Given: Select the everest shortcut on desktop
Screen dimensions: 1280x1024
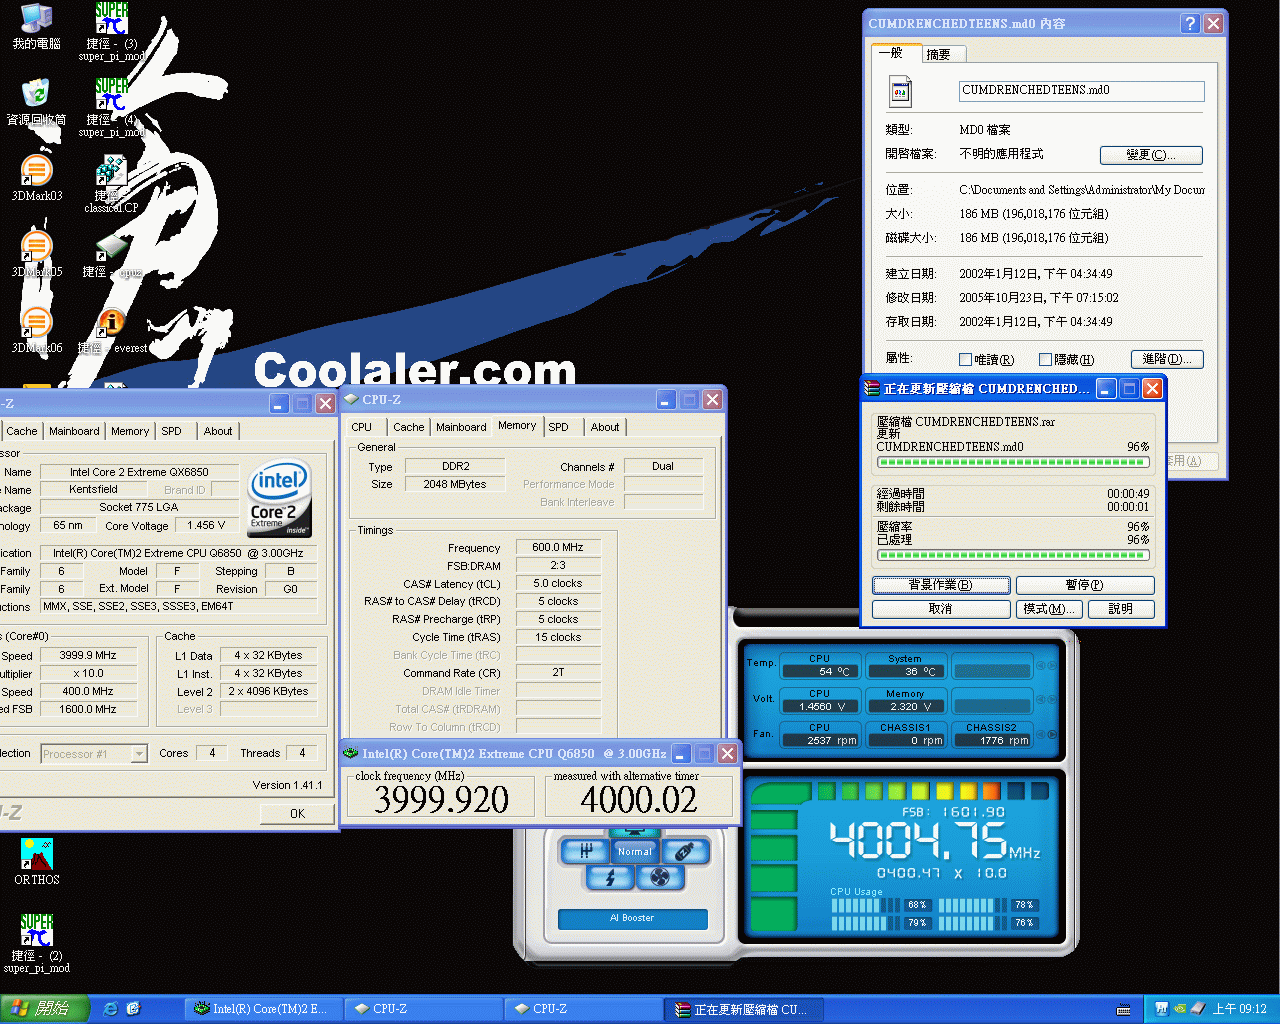Looking at the screenshot, I should [112, 332].
